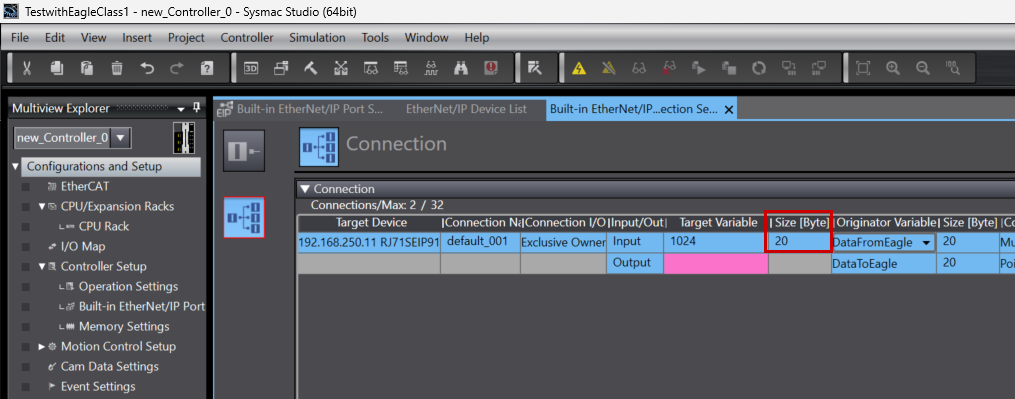Select Operation Settings tree item

(128, 286)
